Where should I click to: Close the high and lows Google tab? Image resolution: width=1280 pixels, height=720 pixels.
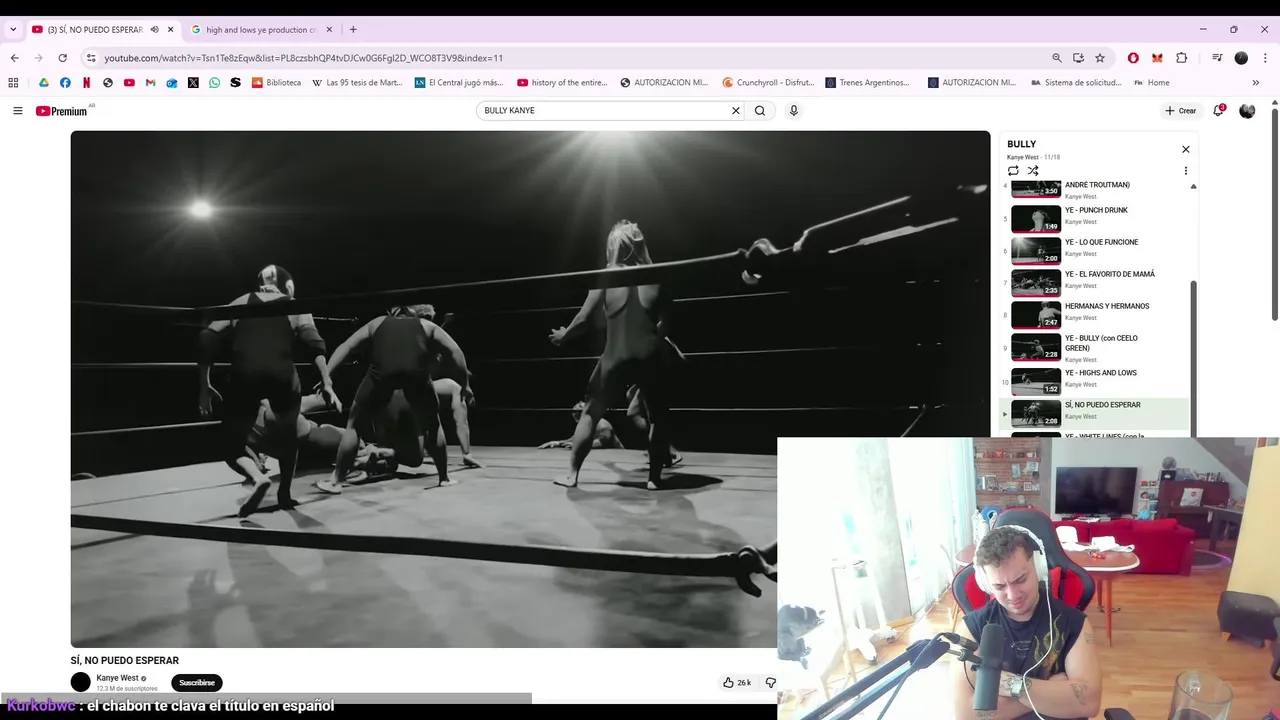[329, 30]
